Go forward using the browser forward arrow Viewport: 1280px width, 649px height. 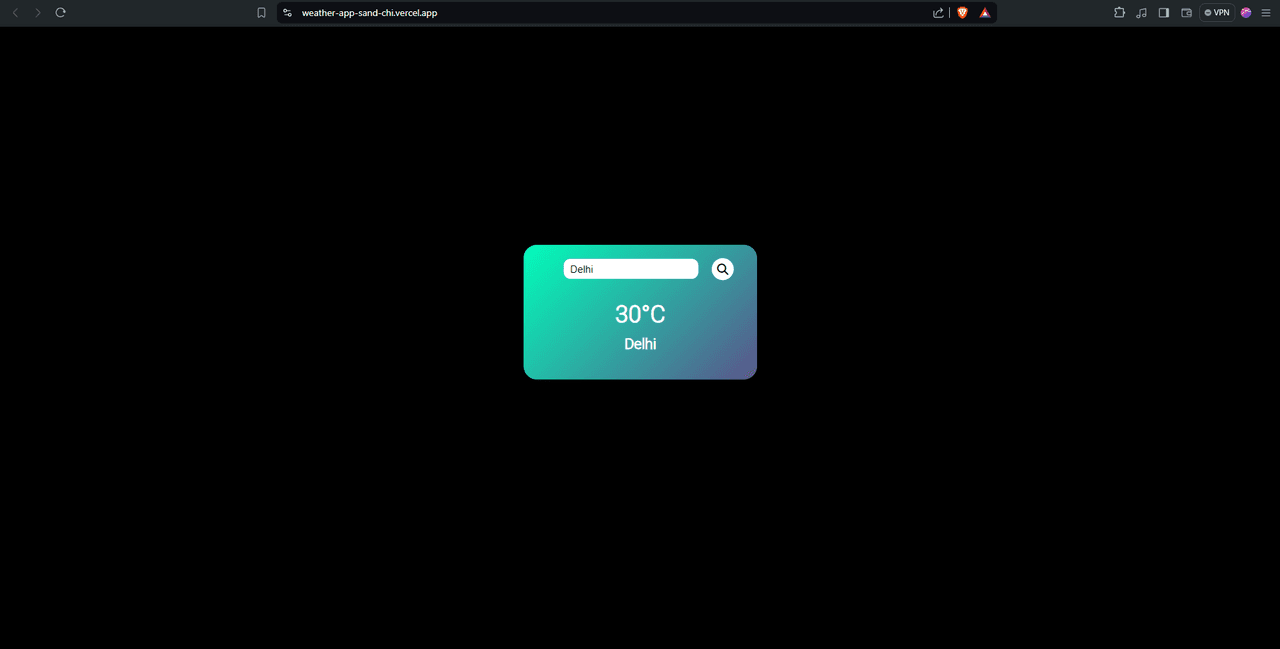tap(38, 13)
